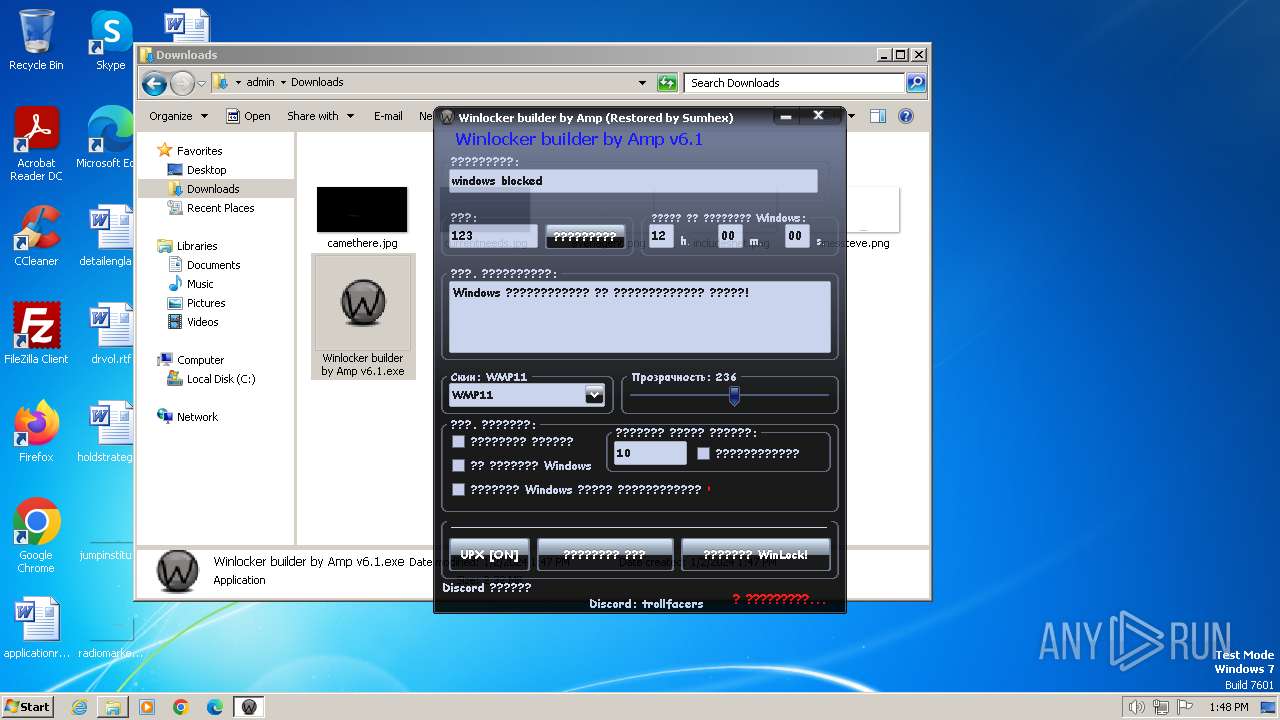Open the Recycle Bin desktop icon
This screenshot has width=1280, height=720.
[x=36, y=40]
